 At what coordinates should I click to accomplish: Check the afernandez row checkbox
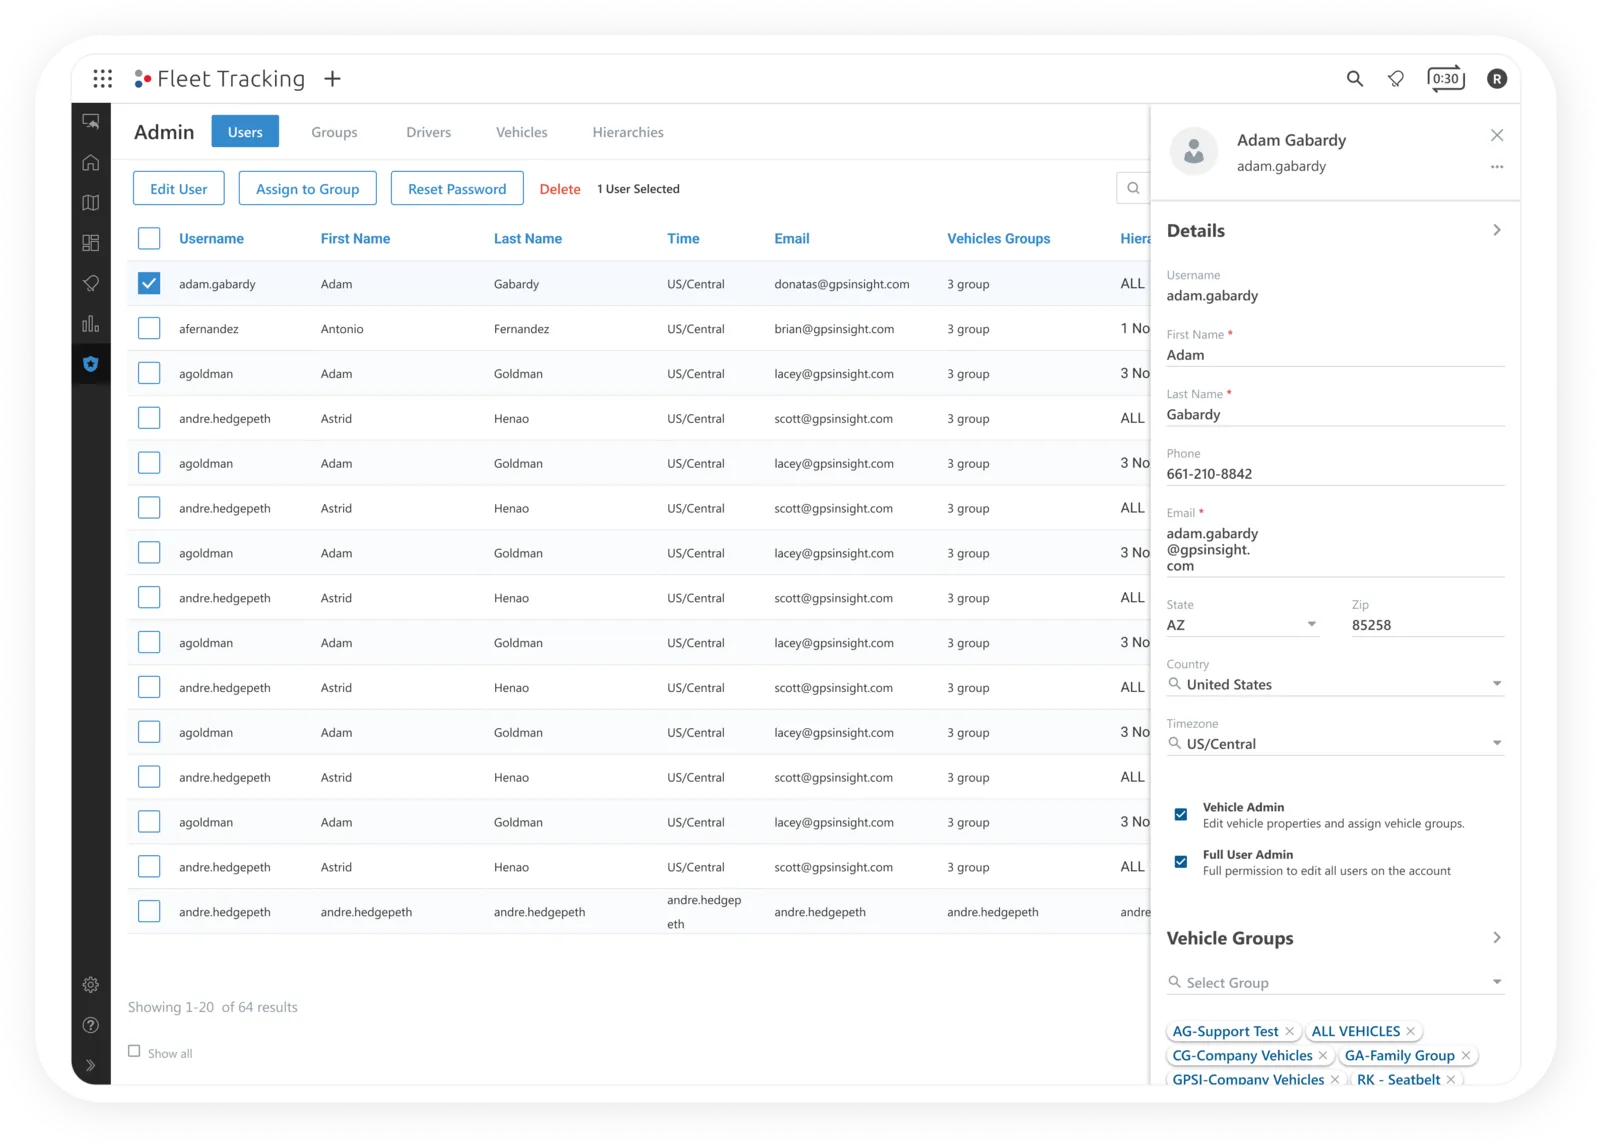coord(149,328)
